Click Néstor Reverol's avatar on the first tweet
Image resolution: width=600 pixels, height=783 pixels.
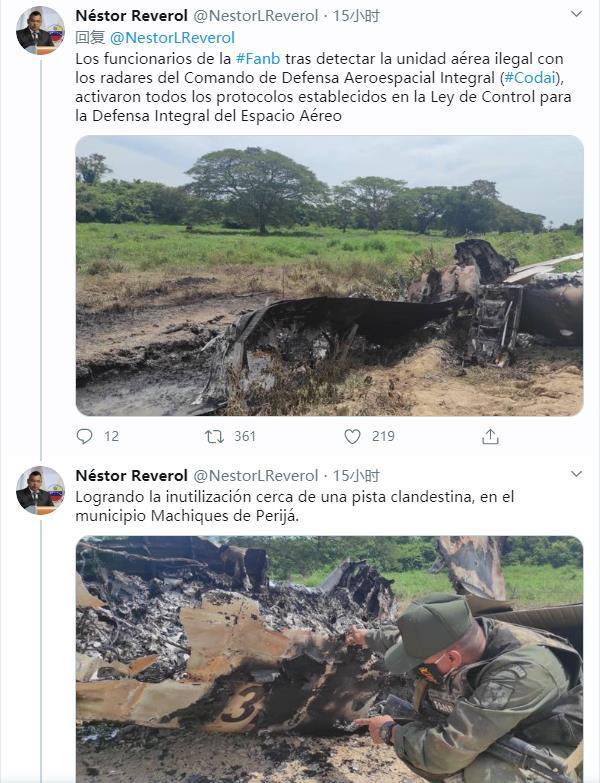[40, 30]
